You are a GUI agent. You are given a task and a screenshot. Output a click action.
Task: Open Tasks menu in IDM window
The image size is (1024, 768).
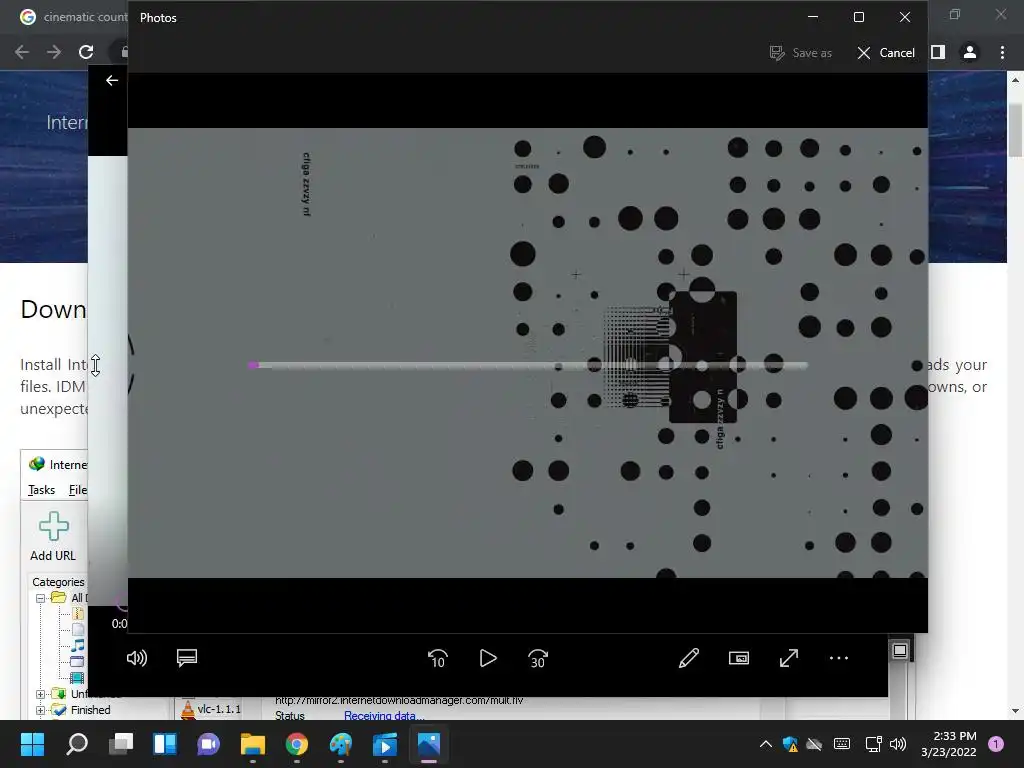click(x=41, y=490)
